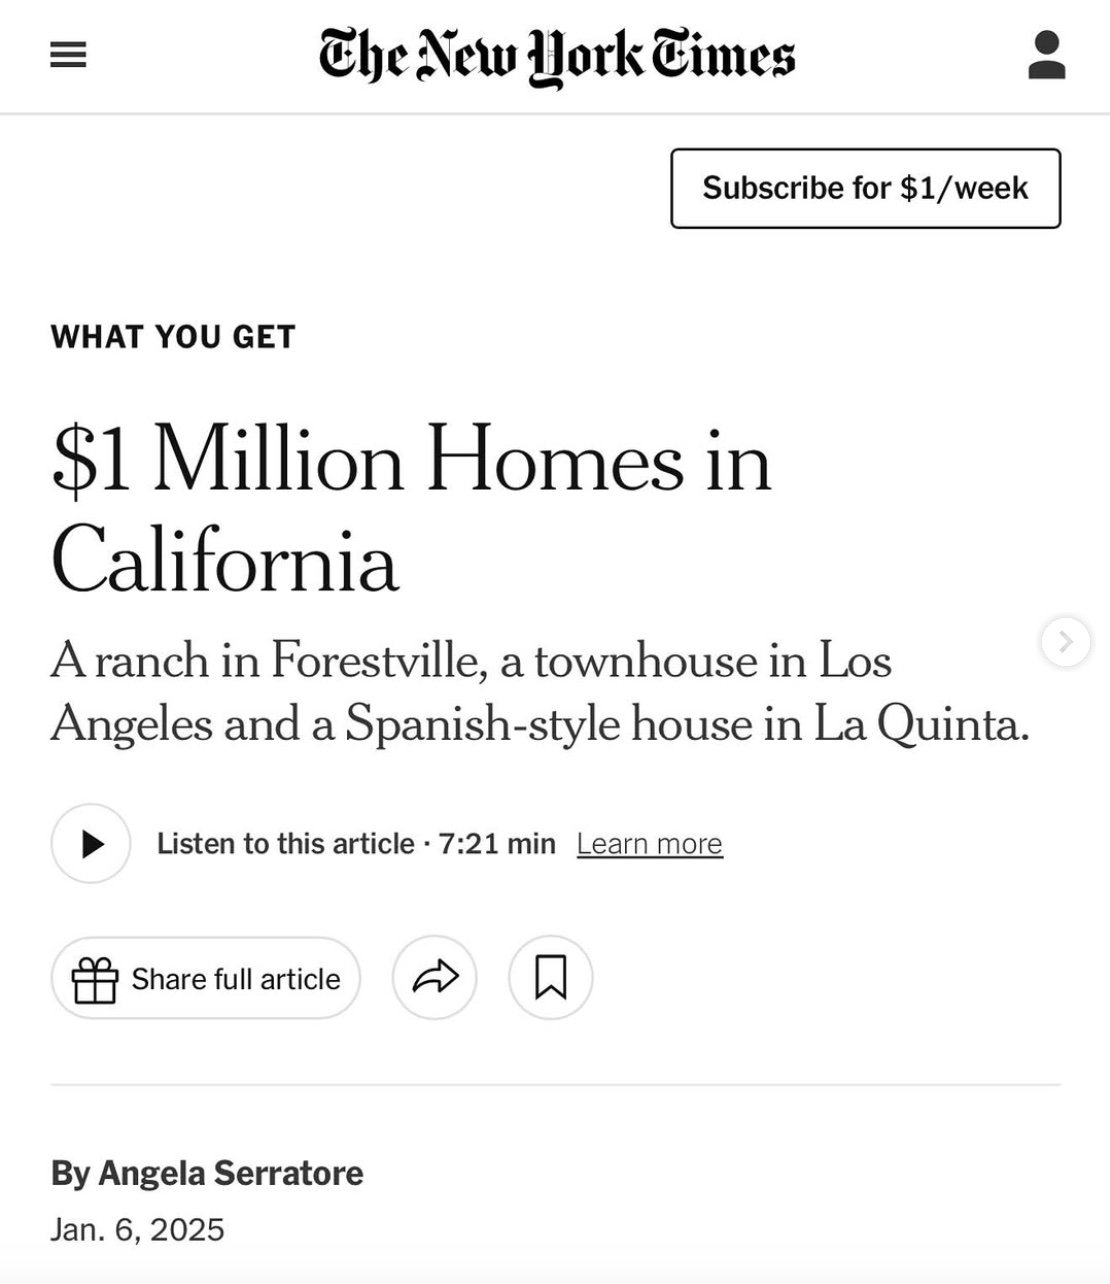Click the gift box icon
This screenshot has width=1110, height=1284.
(95, 979)
